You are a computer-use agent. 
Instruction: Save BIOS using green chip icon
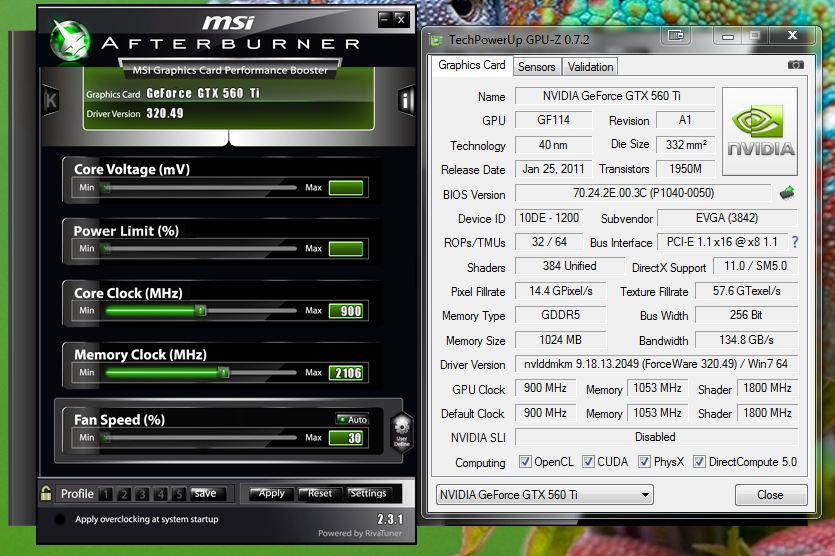pos(787,192)
